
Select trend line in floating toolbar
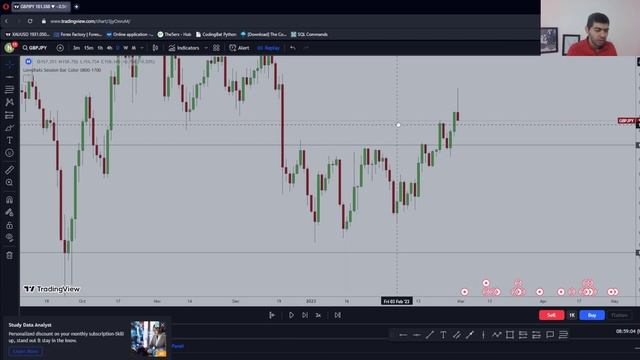tap(429, 335)
